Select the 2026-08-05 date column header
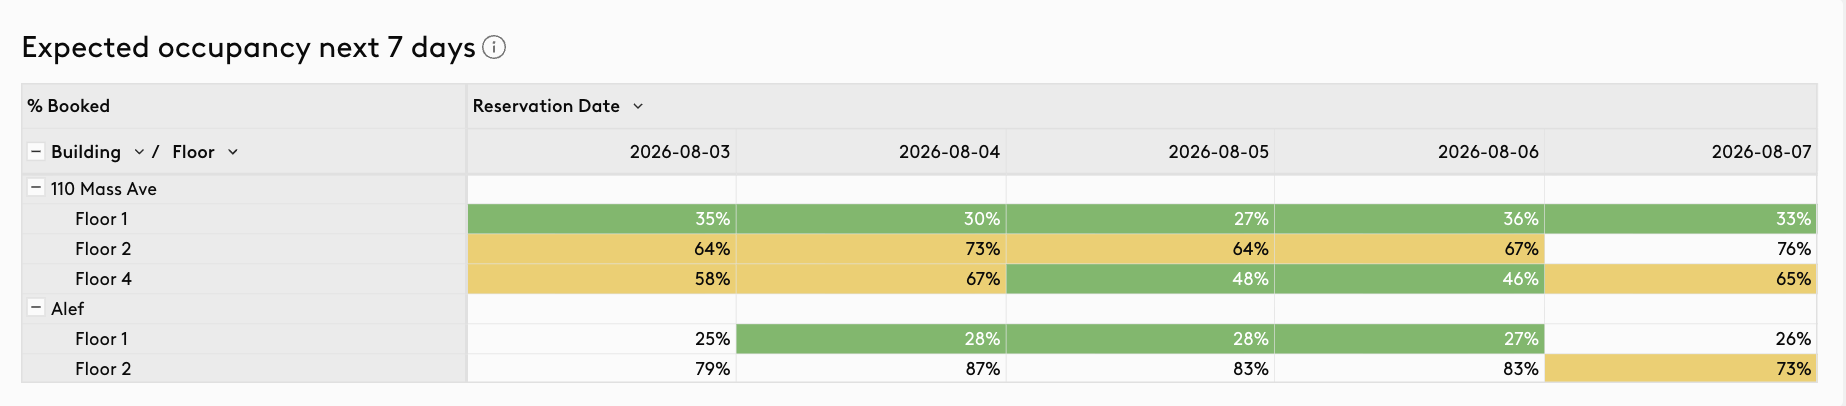1846x406 pixels. [x=1218, y=152]
